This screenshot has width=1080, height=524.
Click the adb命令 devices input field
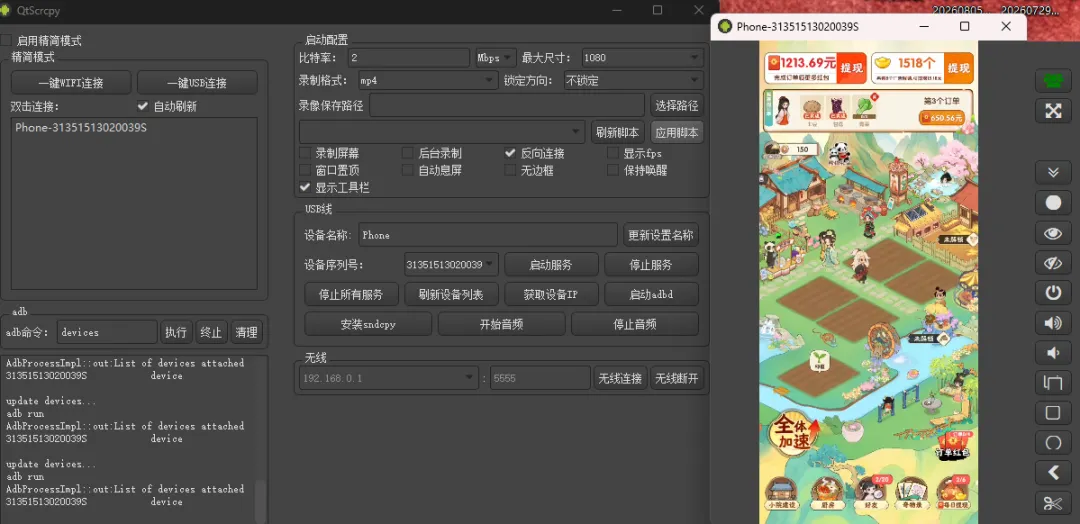pyautogui.click(x=107, y=332)
